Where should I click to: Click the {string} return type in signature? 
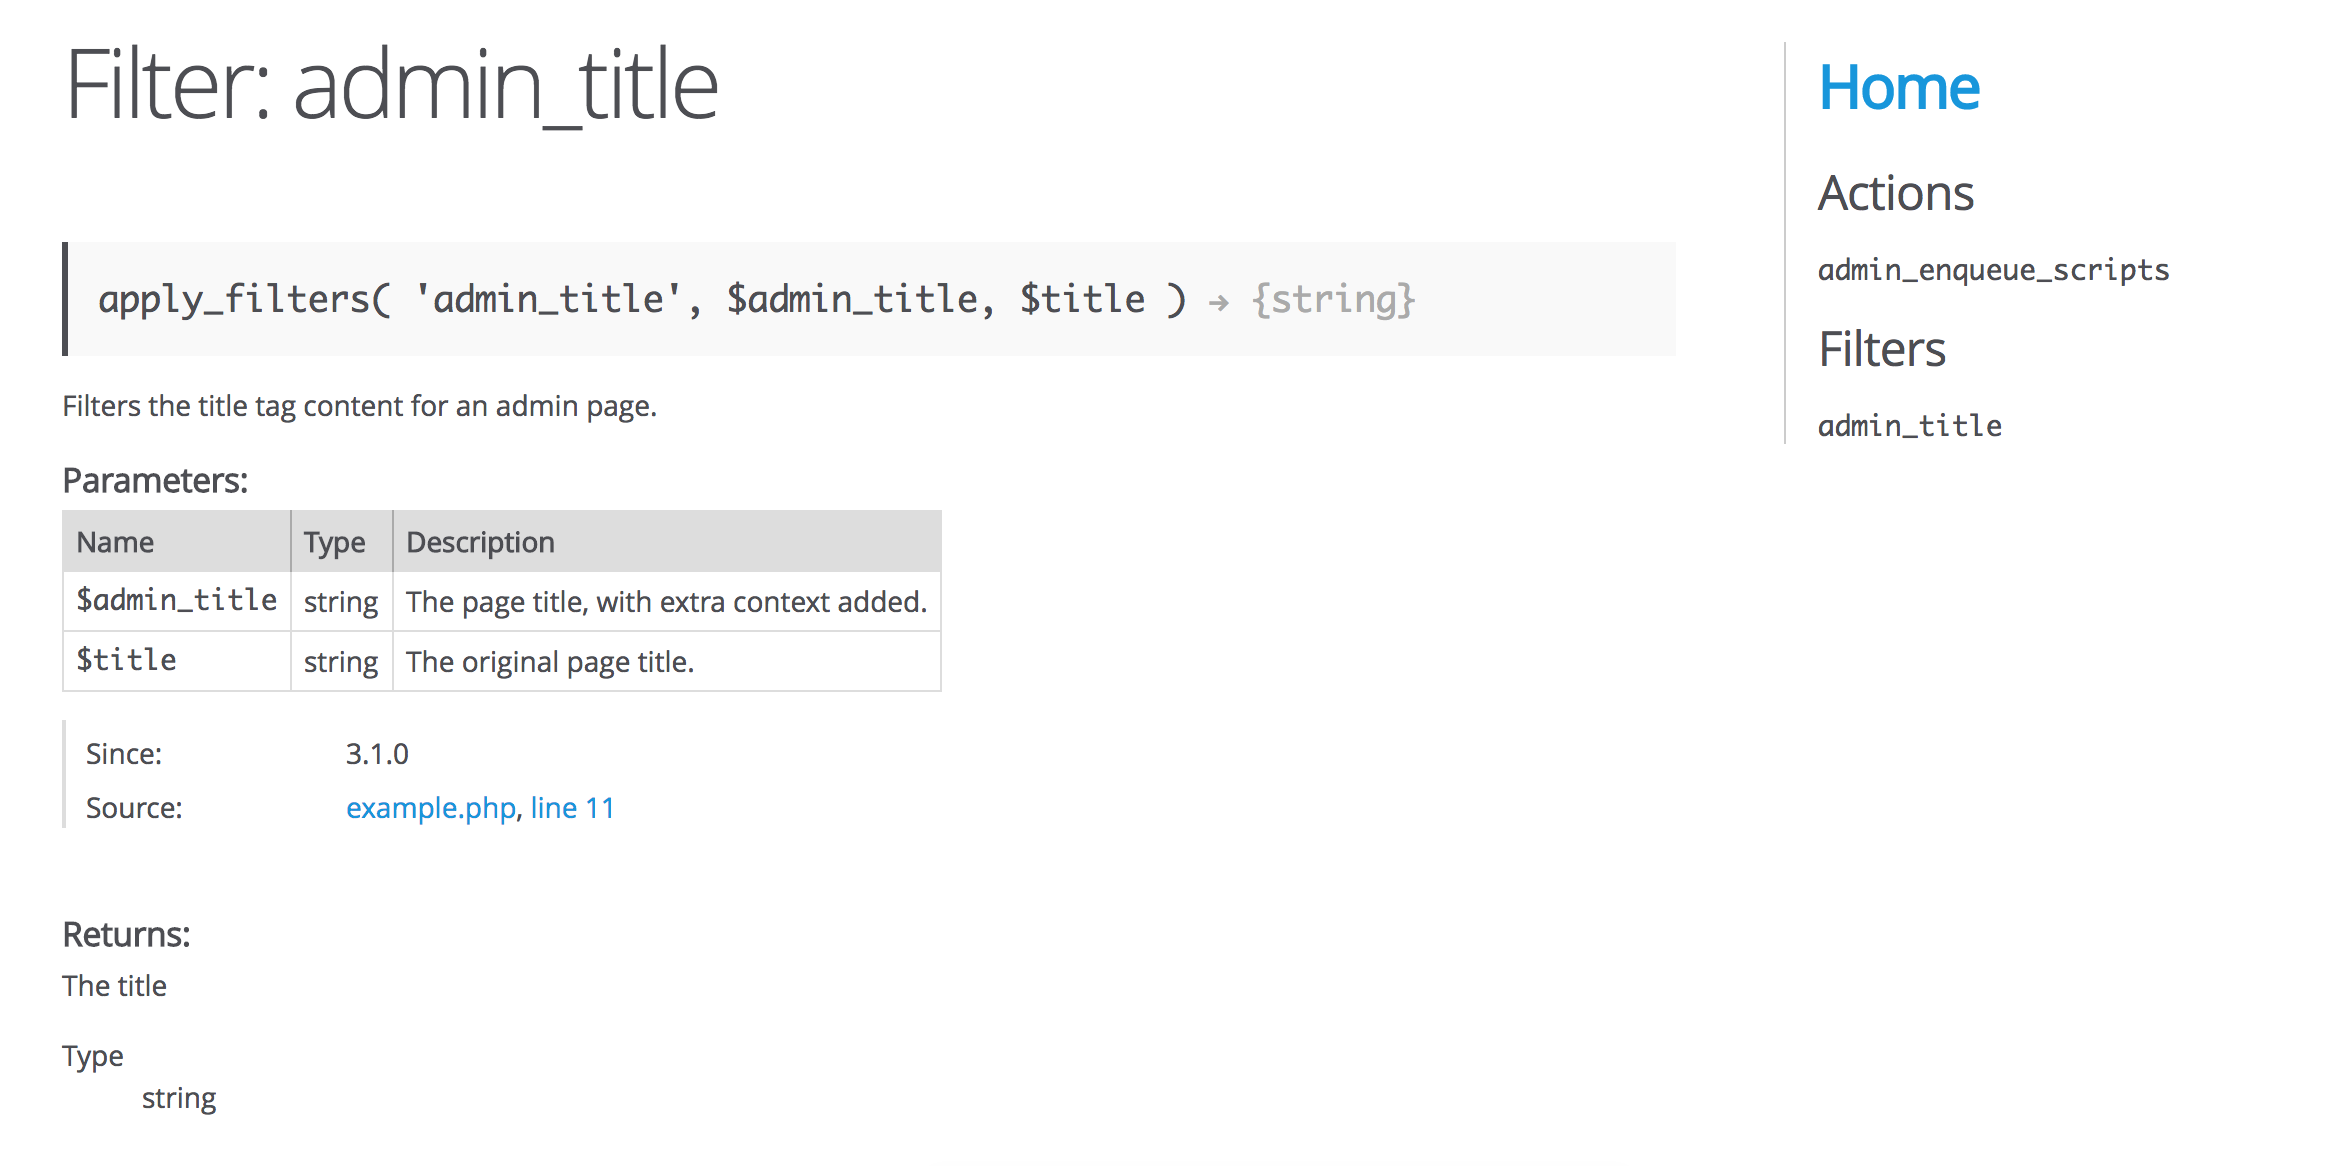point(1334,299)
